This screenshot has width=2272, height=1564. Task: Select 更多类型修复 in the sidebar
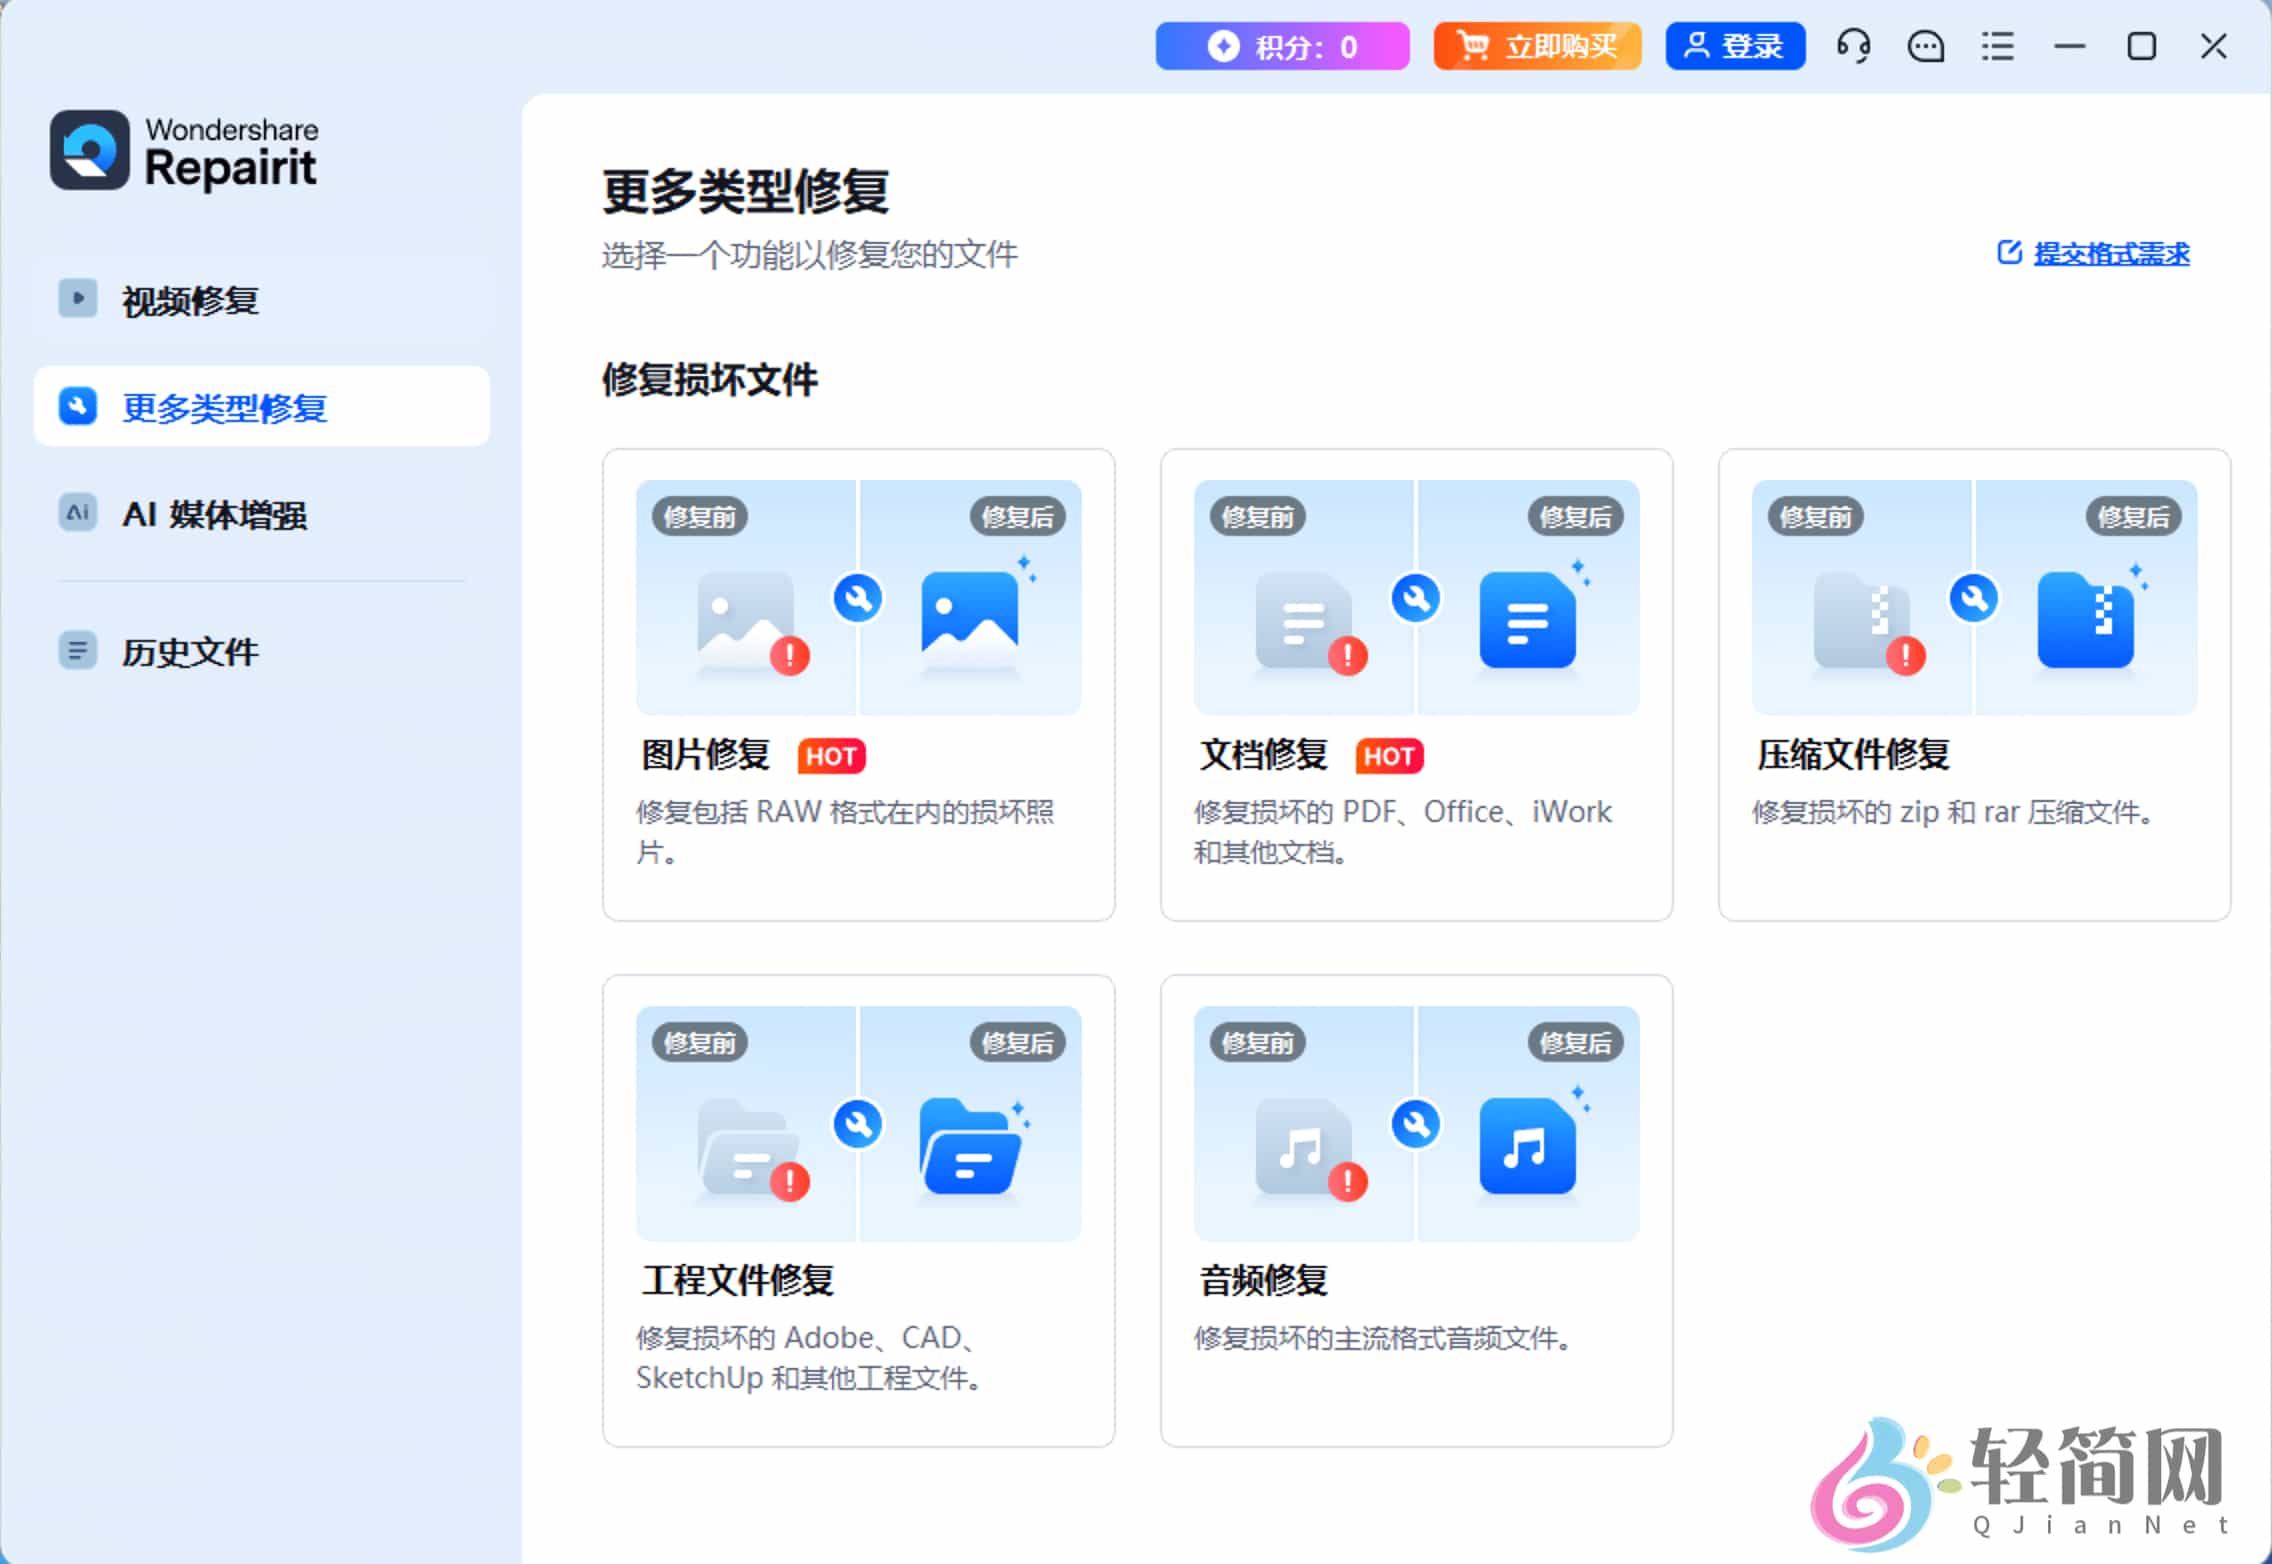coord(224,407)
